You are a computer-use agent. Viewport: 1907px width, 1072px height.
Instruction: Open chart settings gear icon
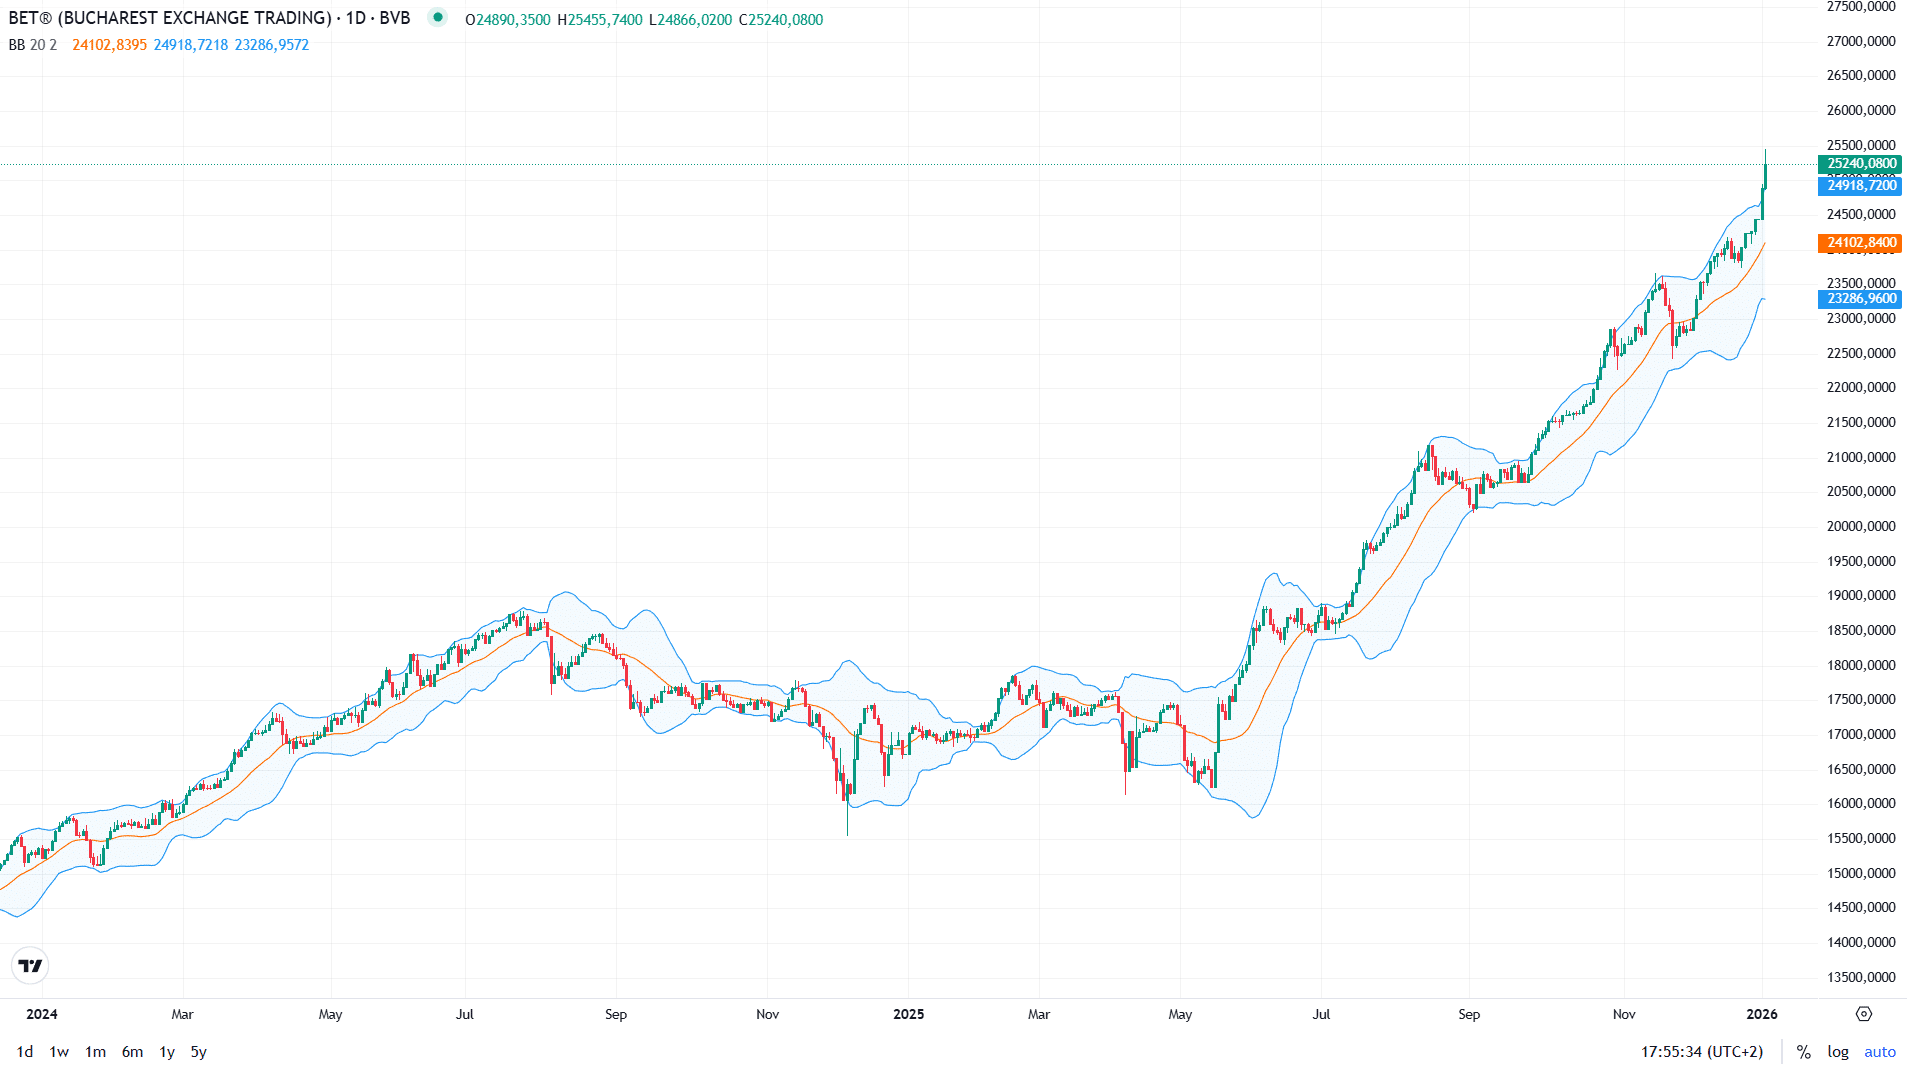click(x=1863, y=1014)
